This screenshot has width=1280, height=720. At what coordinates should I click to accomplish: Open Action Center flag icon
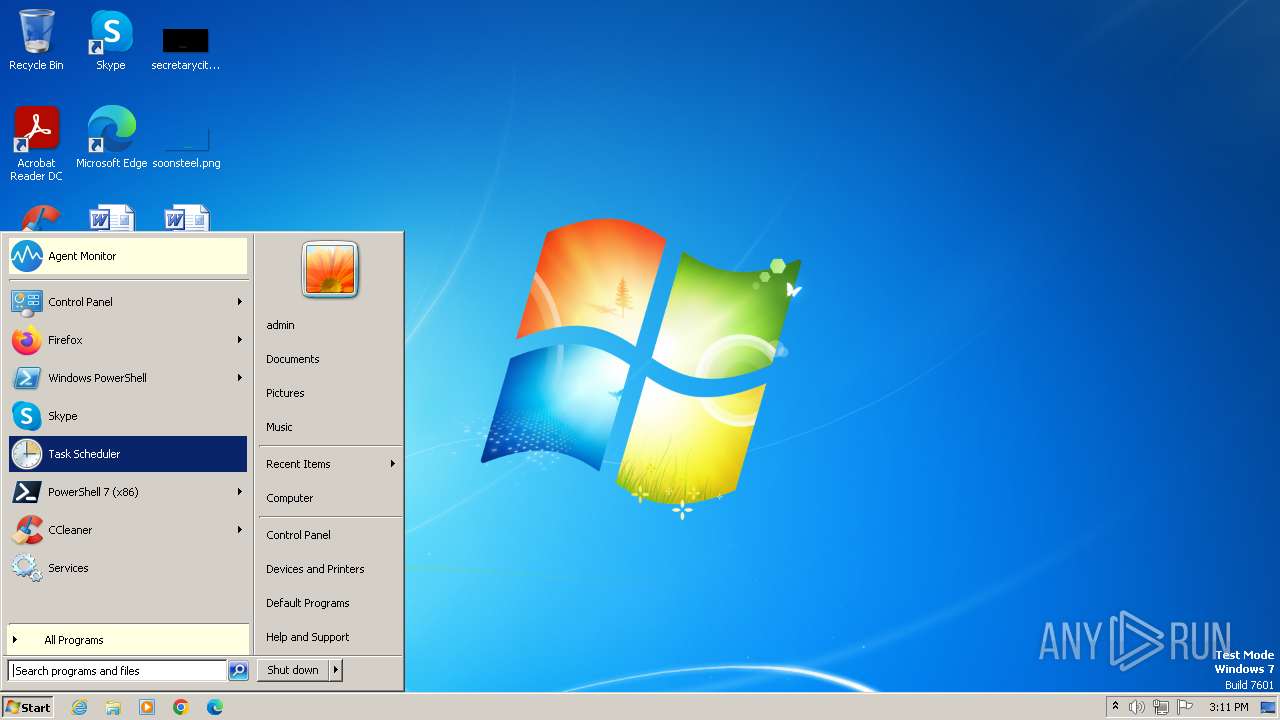[x=1185, y=707]
